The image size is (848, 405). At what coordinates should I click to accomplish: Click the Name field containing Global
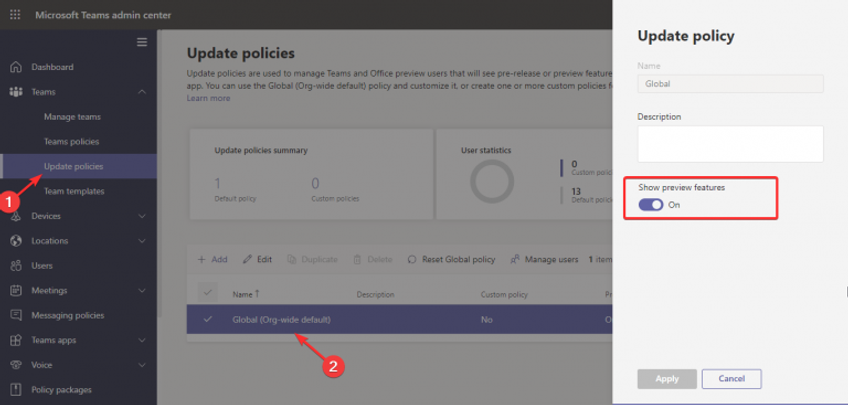tap(730, 84)
